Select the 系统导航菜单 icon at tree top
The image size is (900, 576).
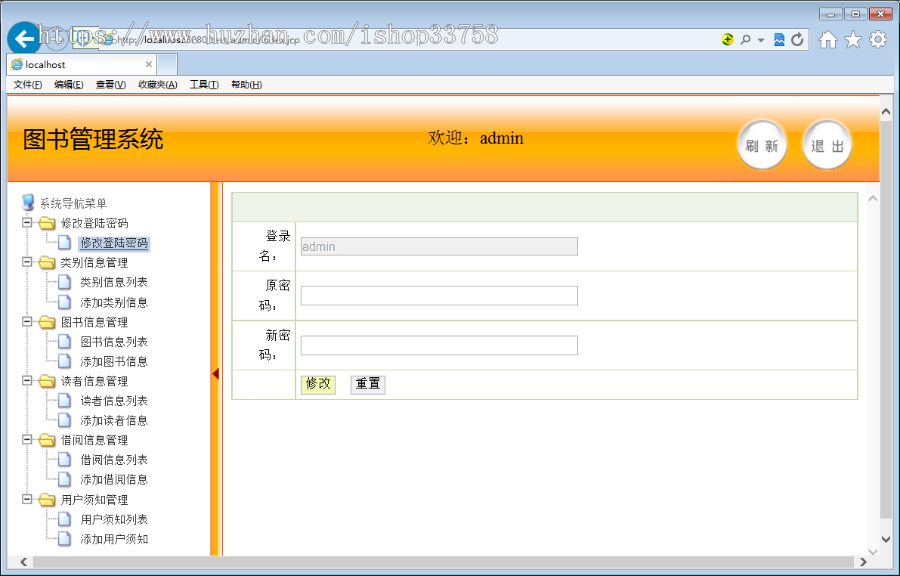[x=28, y=202]
